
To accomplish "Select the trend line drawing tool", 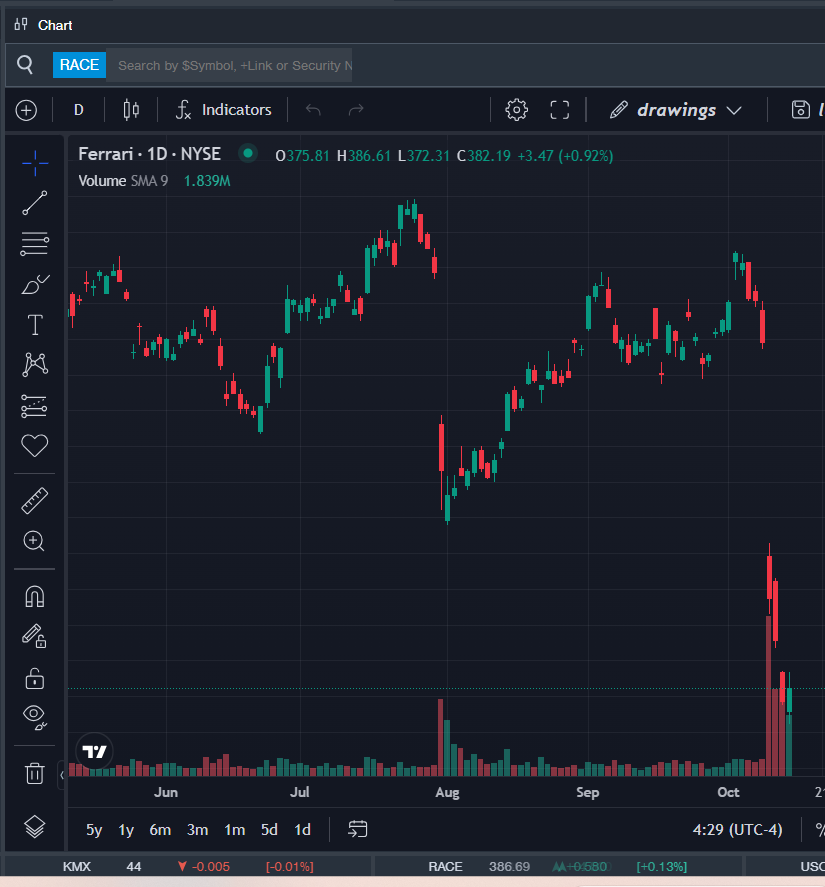I will (35, 203).
